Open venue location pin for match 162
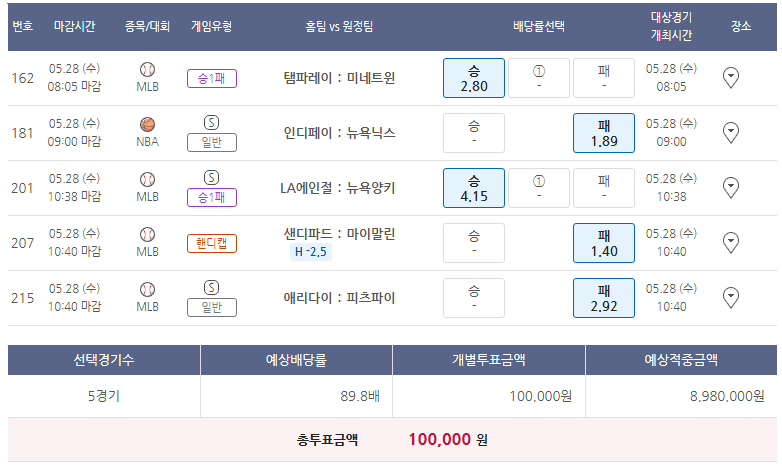782x465 pixels. [731, 78]
